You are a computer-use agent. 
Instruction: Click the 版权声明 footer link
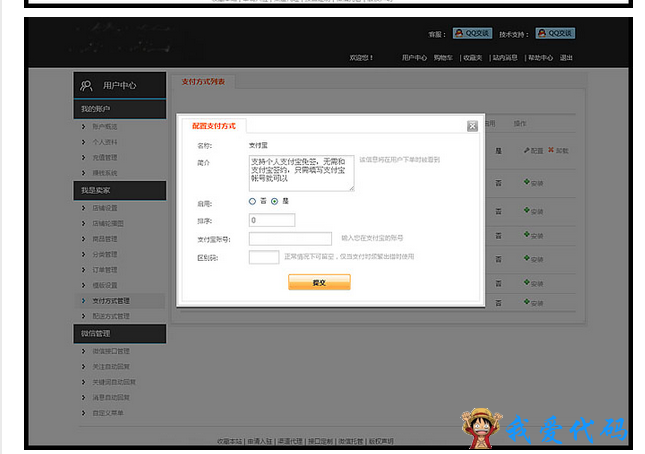click(x=381, y=441)
